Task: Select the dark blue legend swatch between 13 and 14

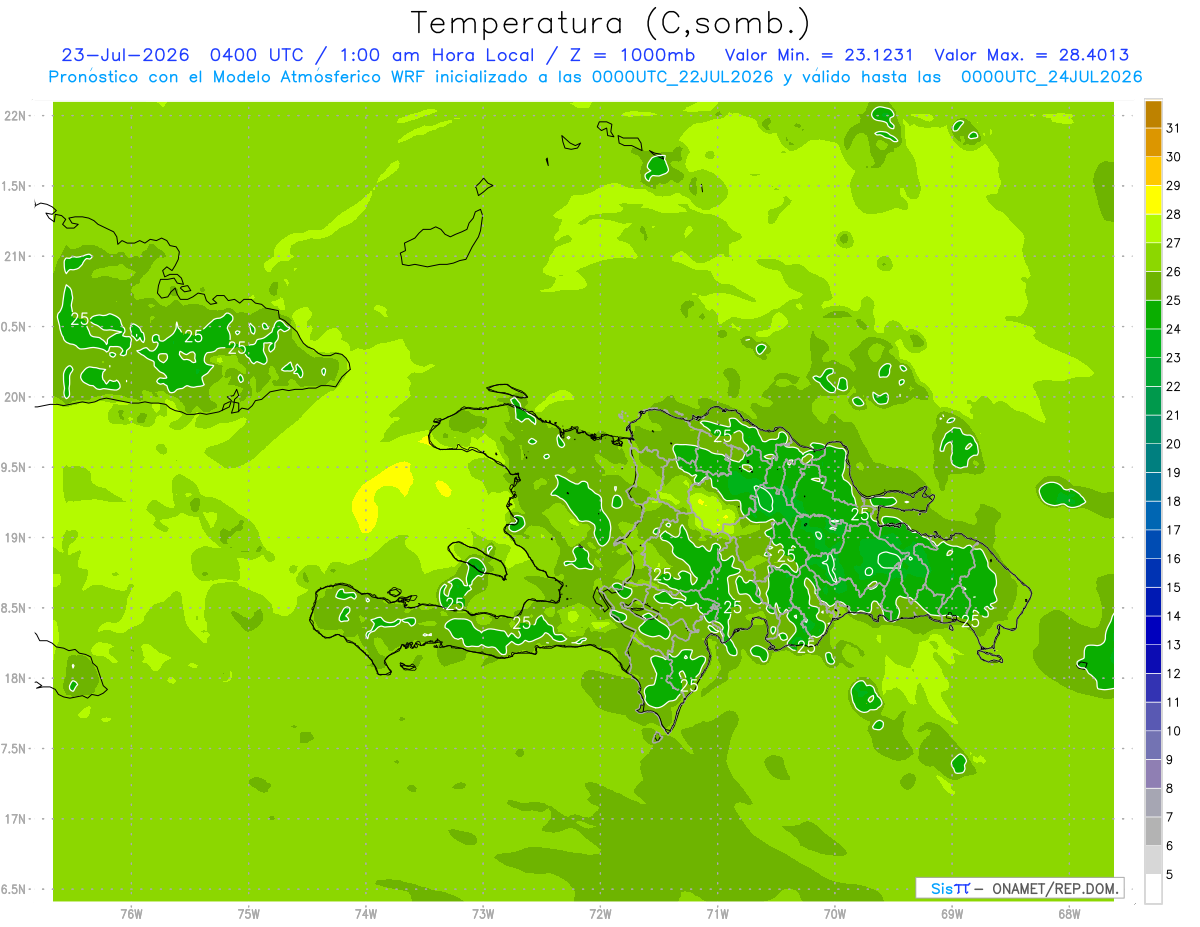Action: [x=1153, y=631]
